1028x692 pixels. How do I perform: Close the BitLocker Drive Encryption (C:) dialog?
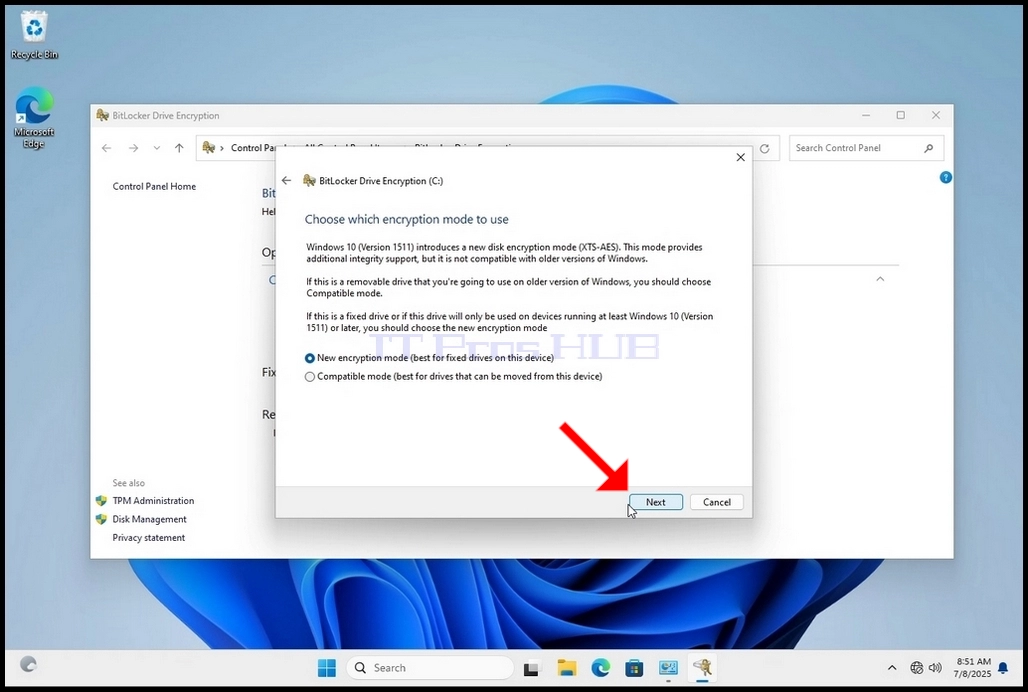pyautogui.click(x=740, y=157)
